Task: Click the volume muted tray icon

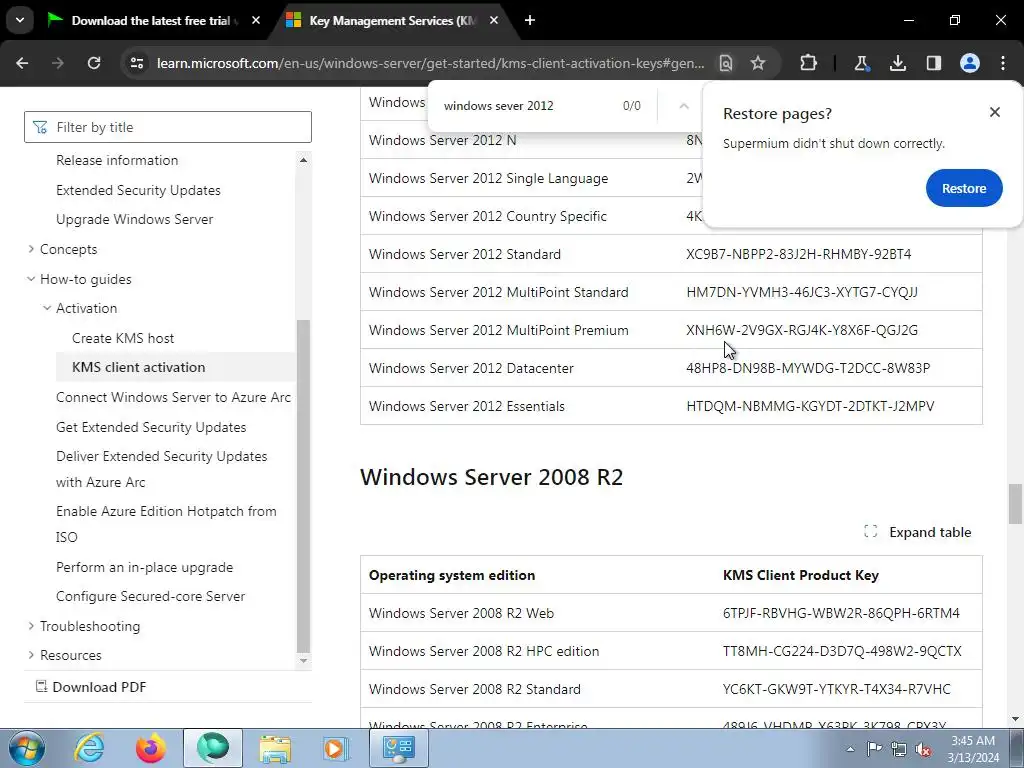Action: point(923,749)
